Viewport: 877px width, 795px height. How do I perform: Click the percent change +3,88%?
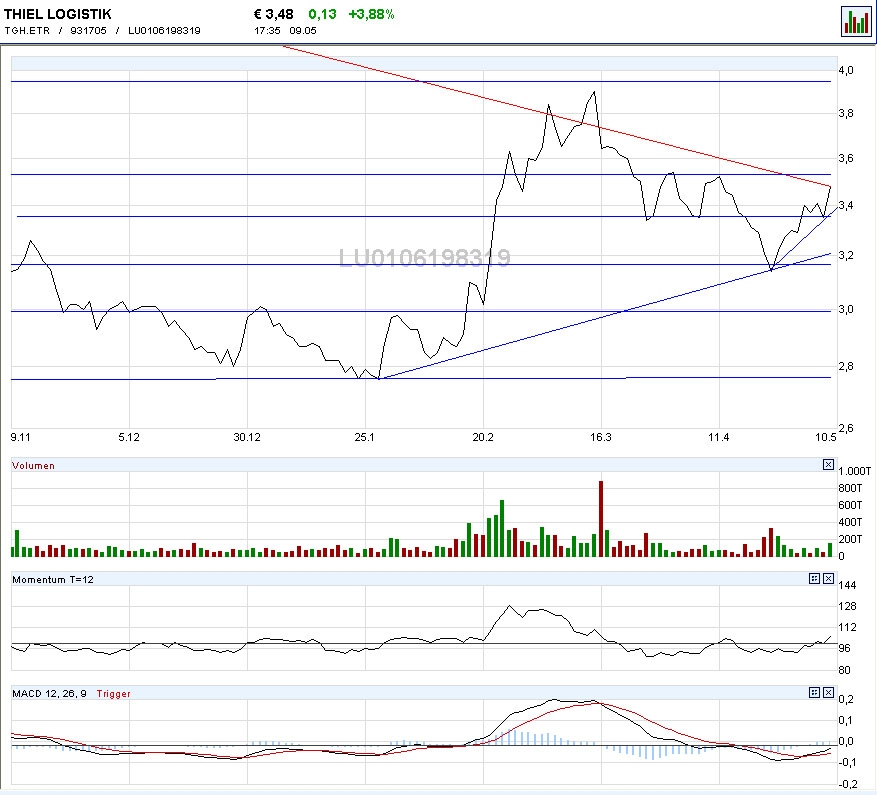tap(371, 14)
